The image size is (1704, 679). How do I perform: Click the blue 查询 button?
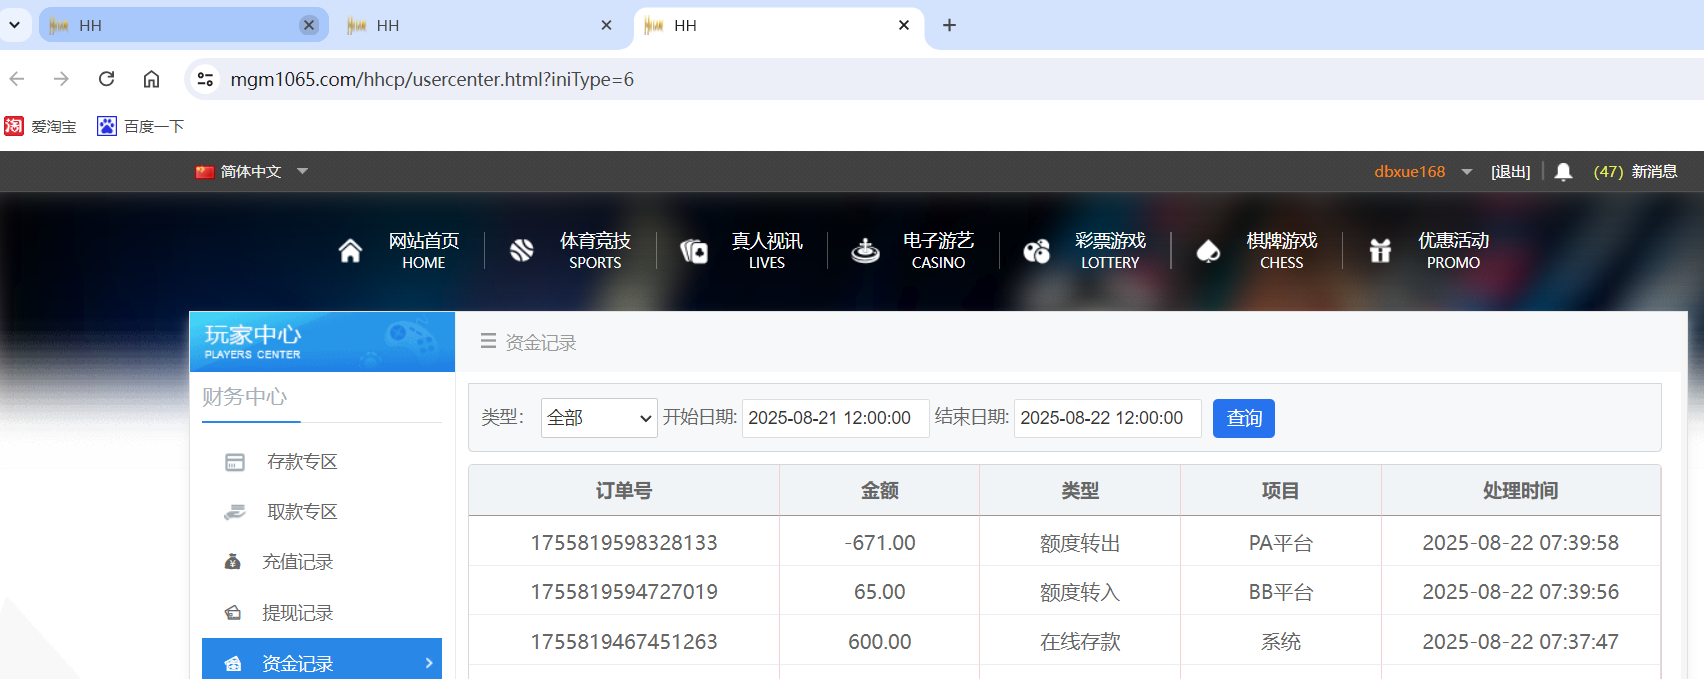[x=1243, y=418]
